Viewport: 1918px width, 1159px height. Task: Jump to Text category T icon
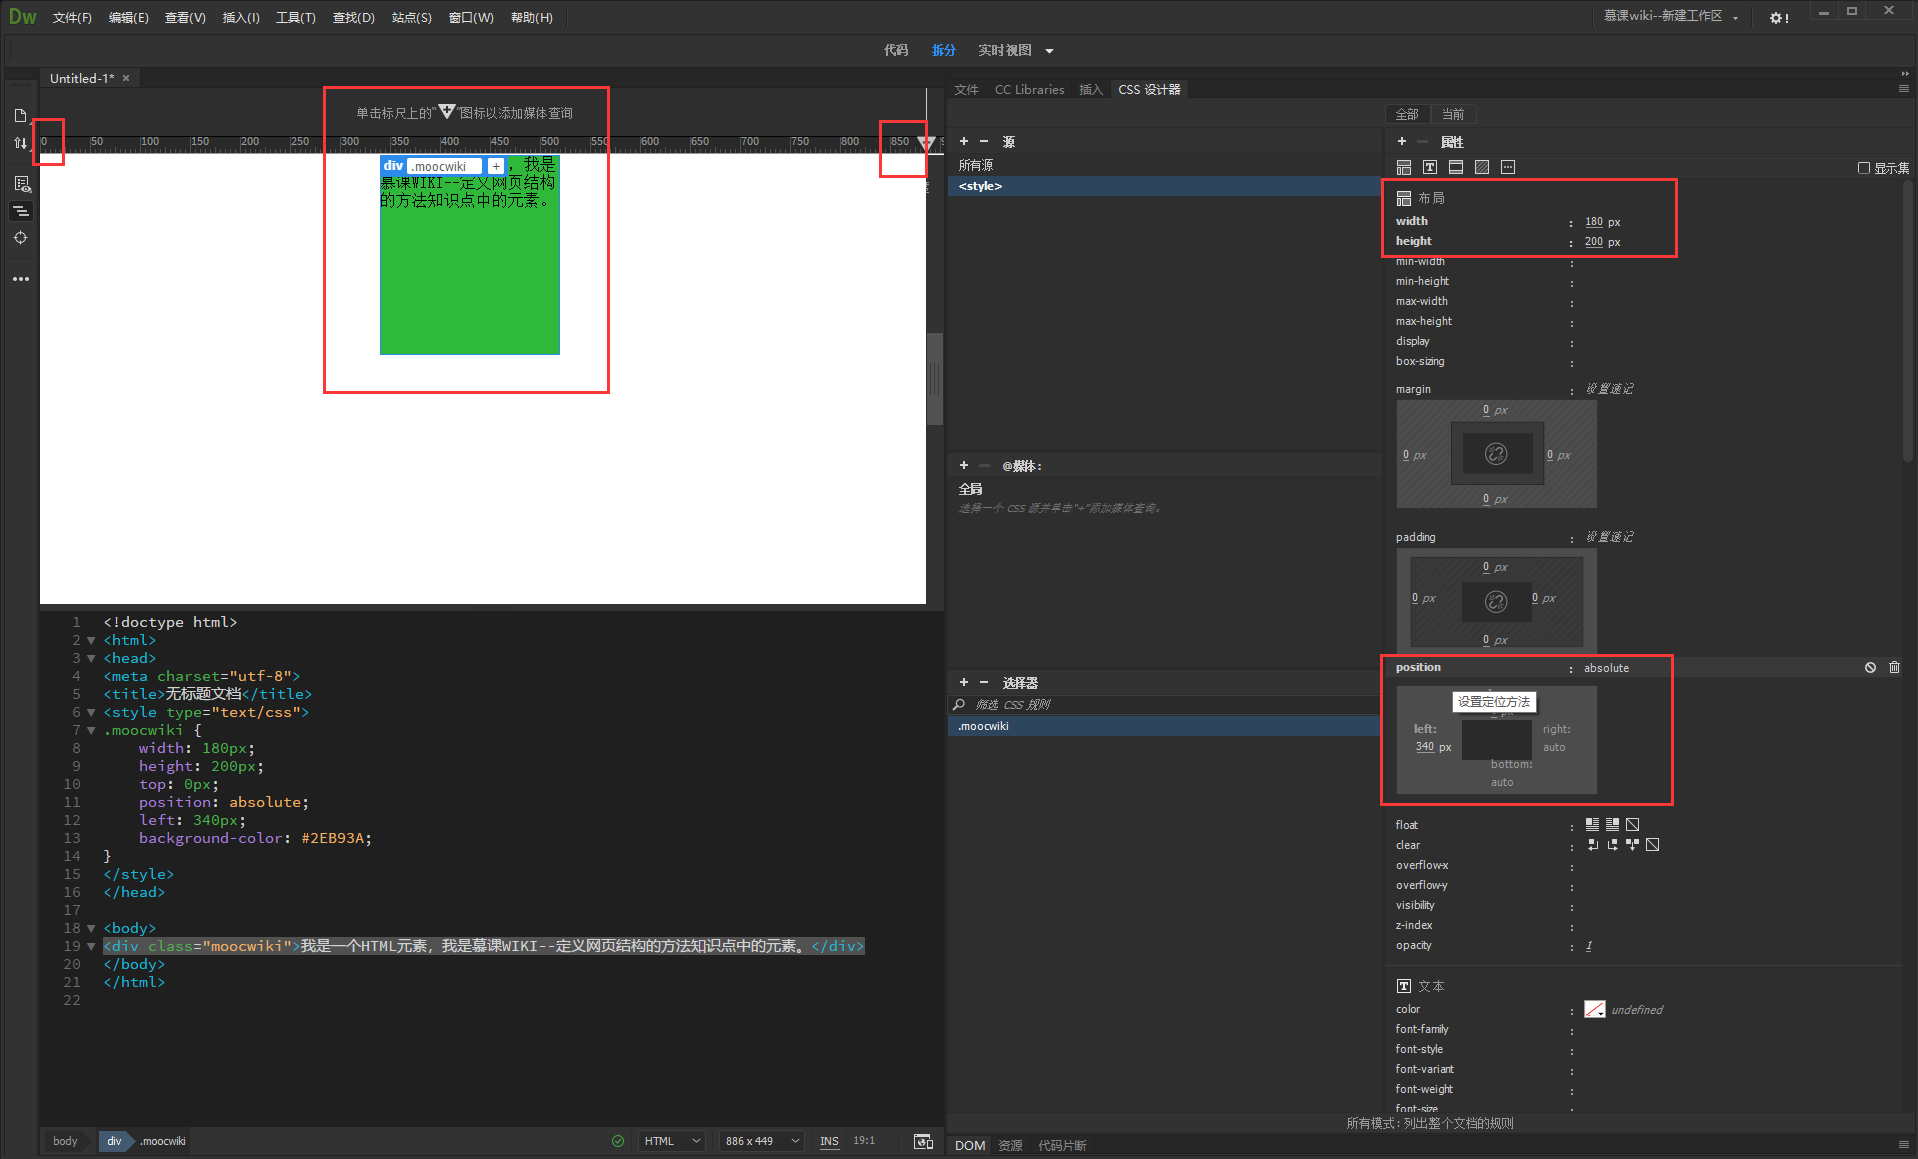[x=1430, y=167]
